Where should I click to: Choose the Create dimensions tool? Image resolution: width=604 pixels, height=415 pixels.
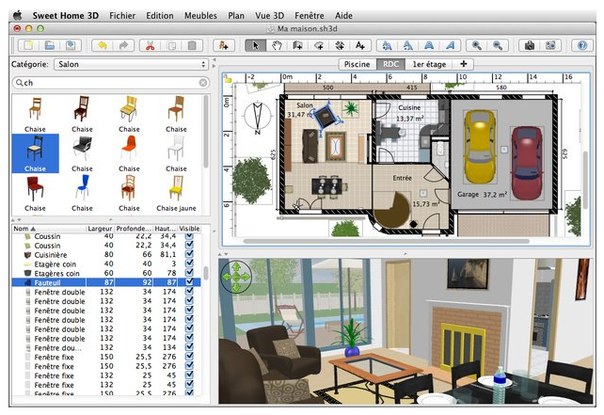point(339,45)
